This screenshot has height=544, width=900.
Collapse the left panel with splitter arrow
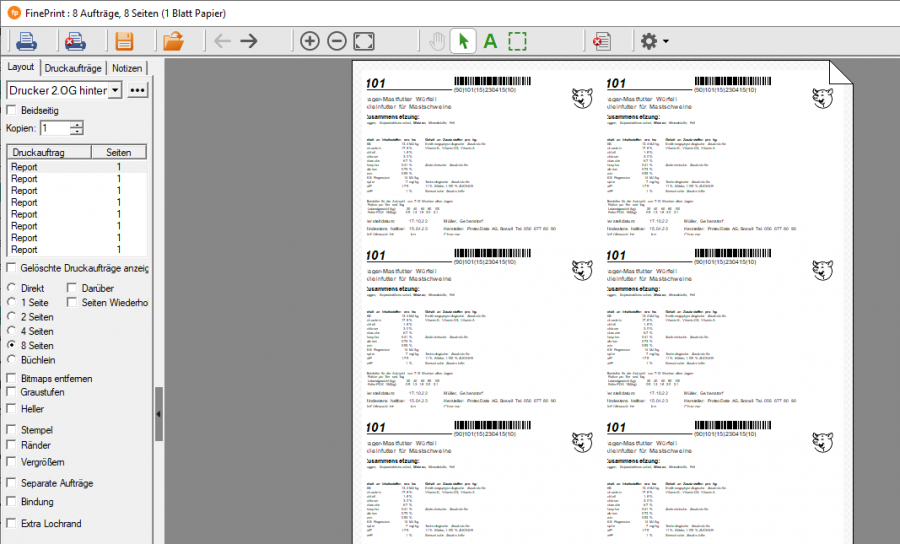(x=159, y=414)
